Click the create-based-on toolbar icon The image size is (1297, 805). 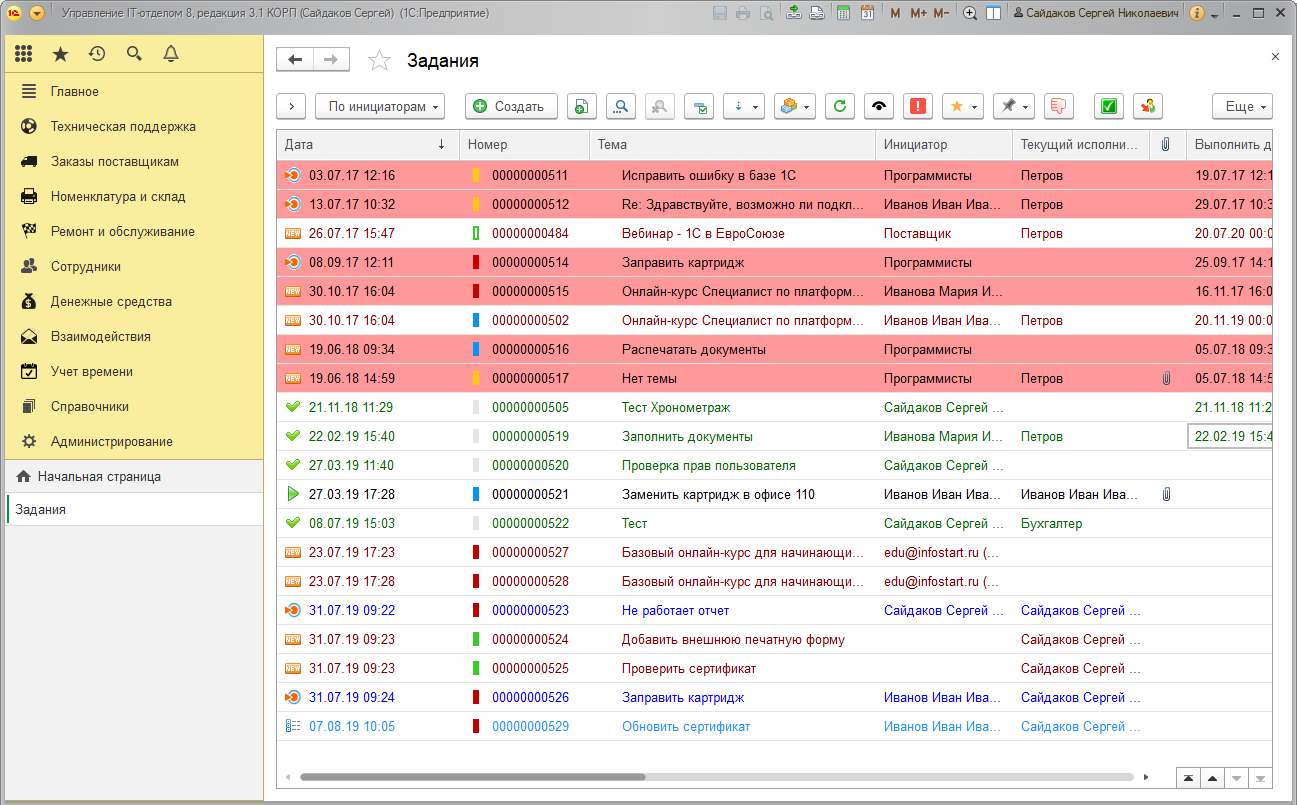[x=699, y=106]
